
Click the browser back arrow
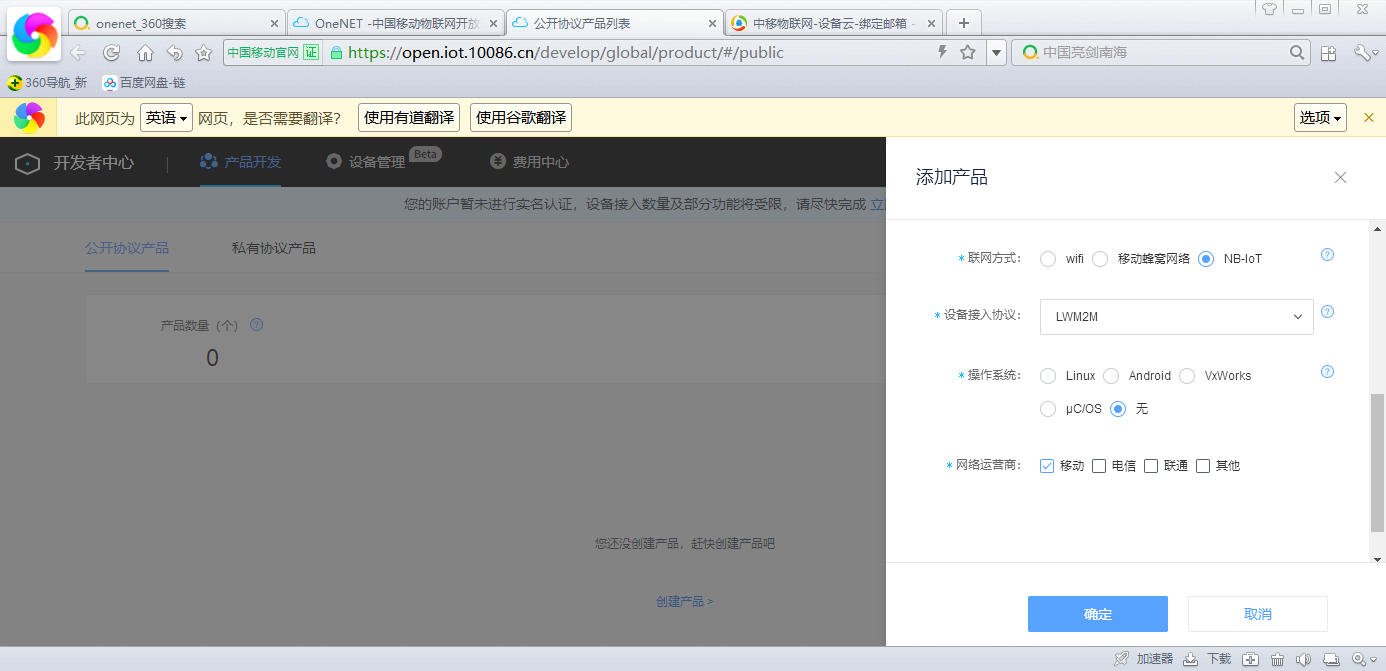[78, 53]
